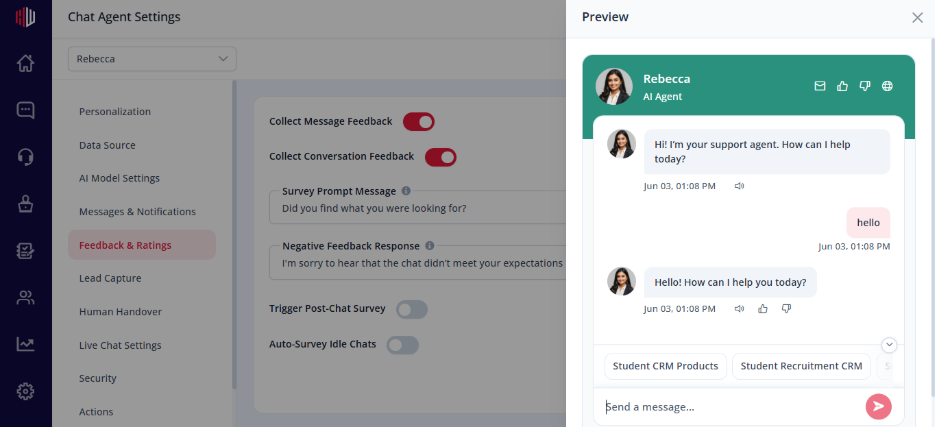The width and height of the screenshot is (936, 427).
Task: Click the Student CRM Products suggestion chip
Action: 666,366
